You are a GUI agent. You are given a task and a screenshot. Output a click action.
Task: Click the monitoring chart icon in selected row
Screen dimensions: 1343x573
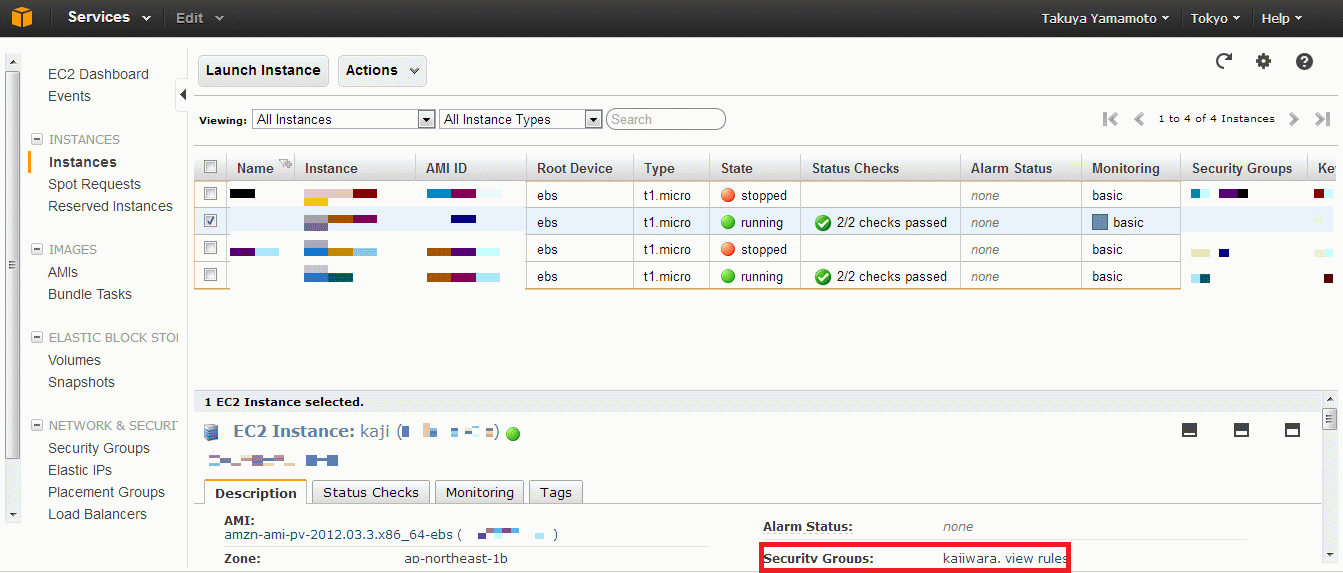(x=1100, y=222)
